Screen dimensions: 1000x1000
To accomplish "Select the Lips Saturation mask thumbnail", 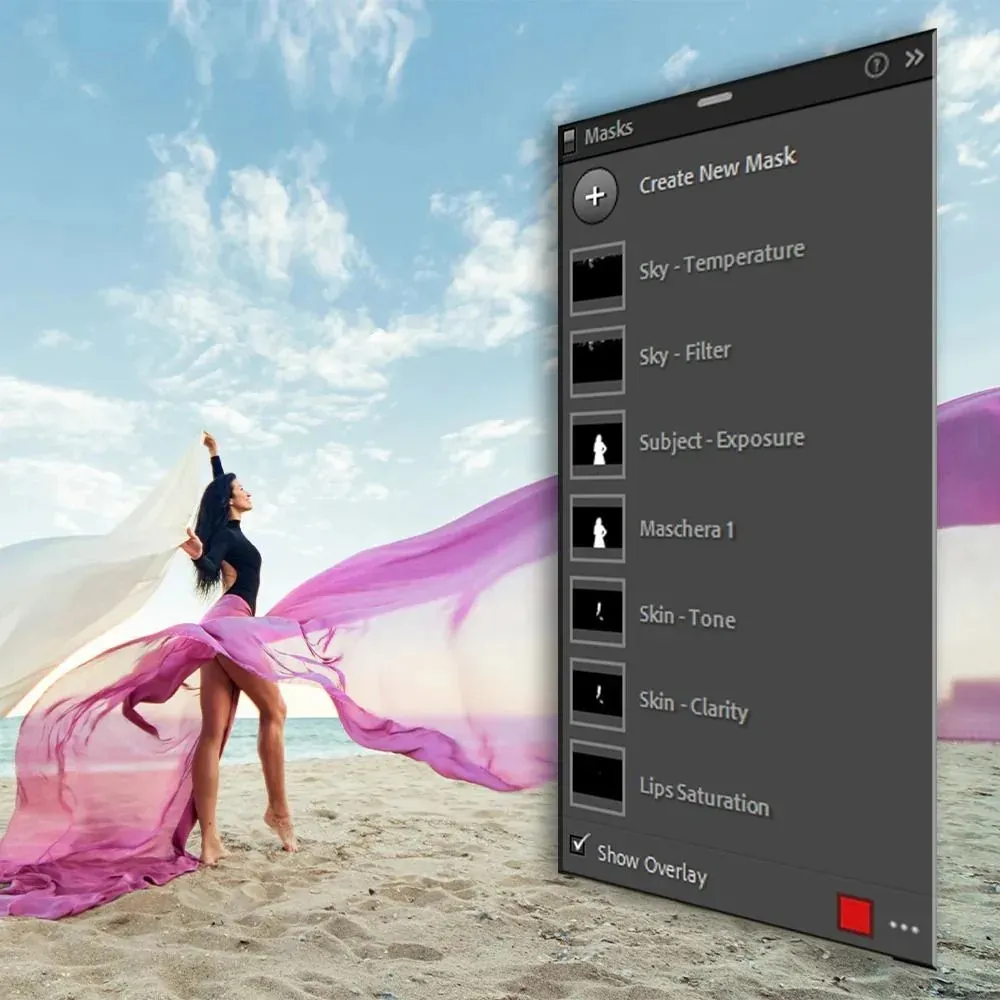I will [598, 777].
